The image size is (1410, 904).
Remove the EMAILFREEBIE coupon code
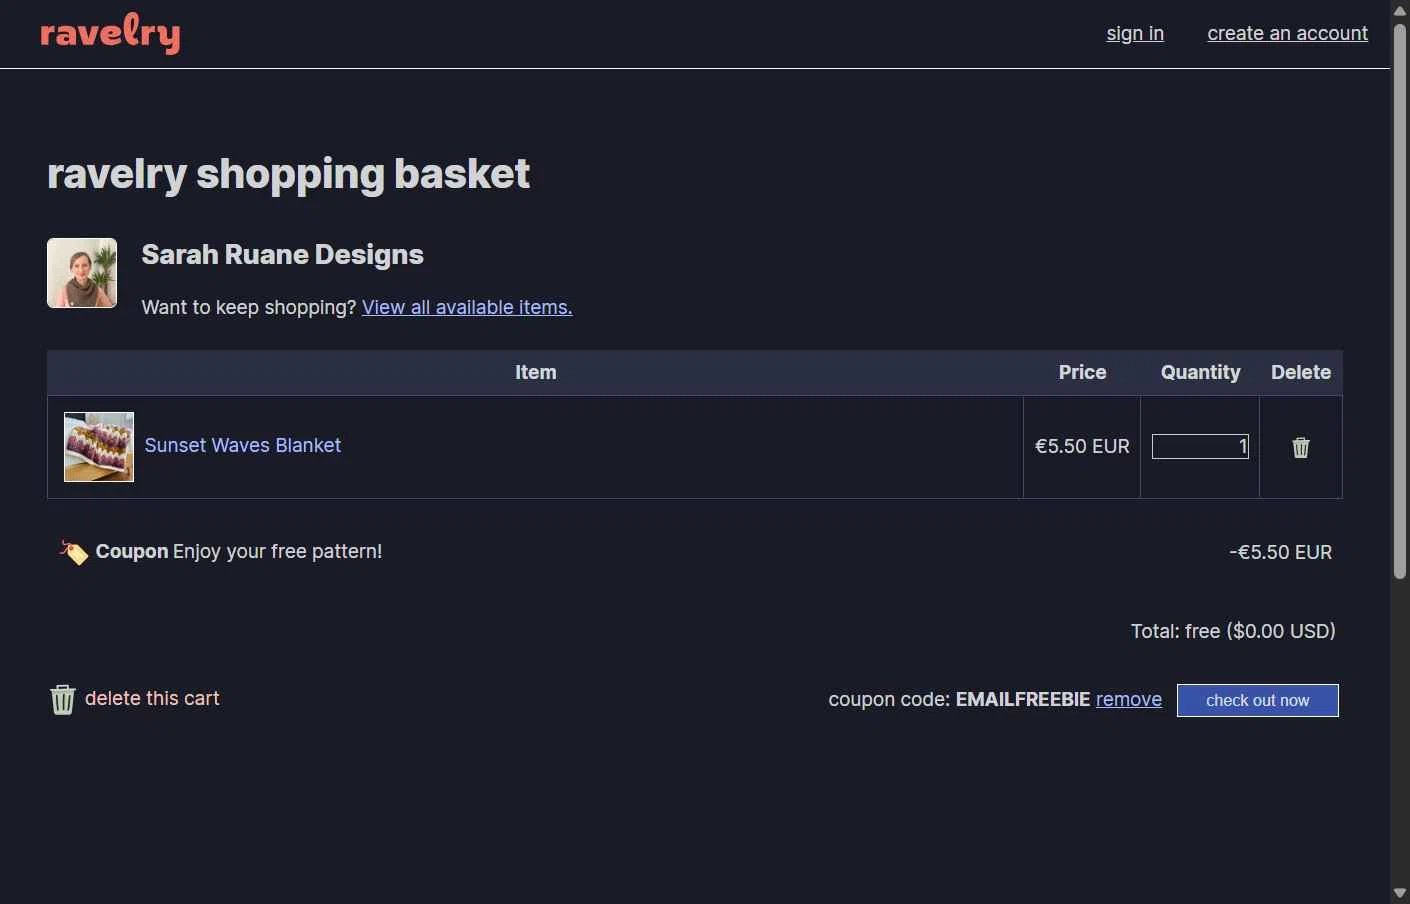pos(1129,699)
